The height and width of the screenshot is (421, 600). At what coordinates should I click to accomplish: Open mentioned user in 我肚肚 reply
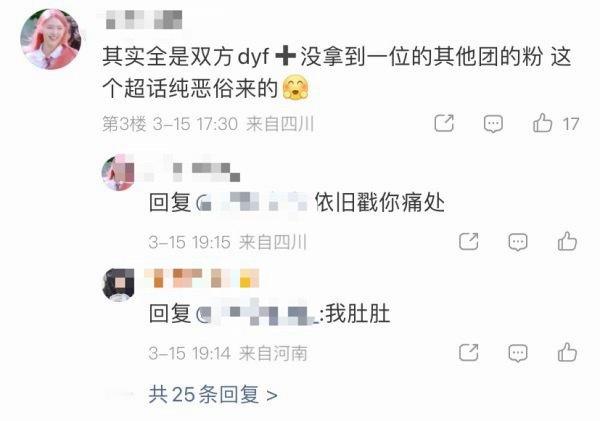258,314
